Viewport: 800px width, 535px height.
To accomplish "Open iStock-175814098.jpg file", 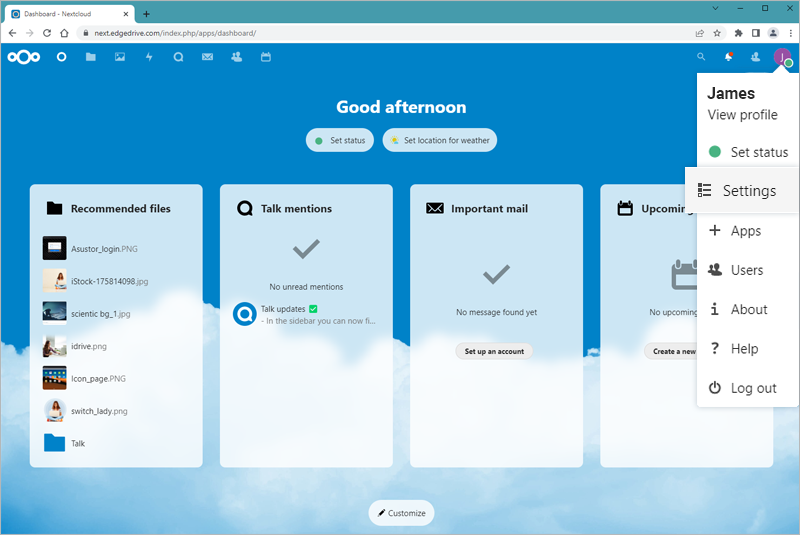I will pyautogui.click(x=116, y=281).
